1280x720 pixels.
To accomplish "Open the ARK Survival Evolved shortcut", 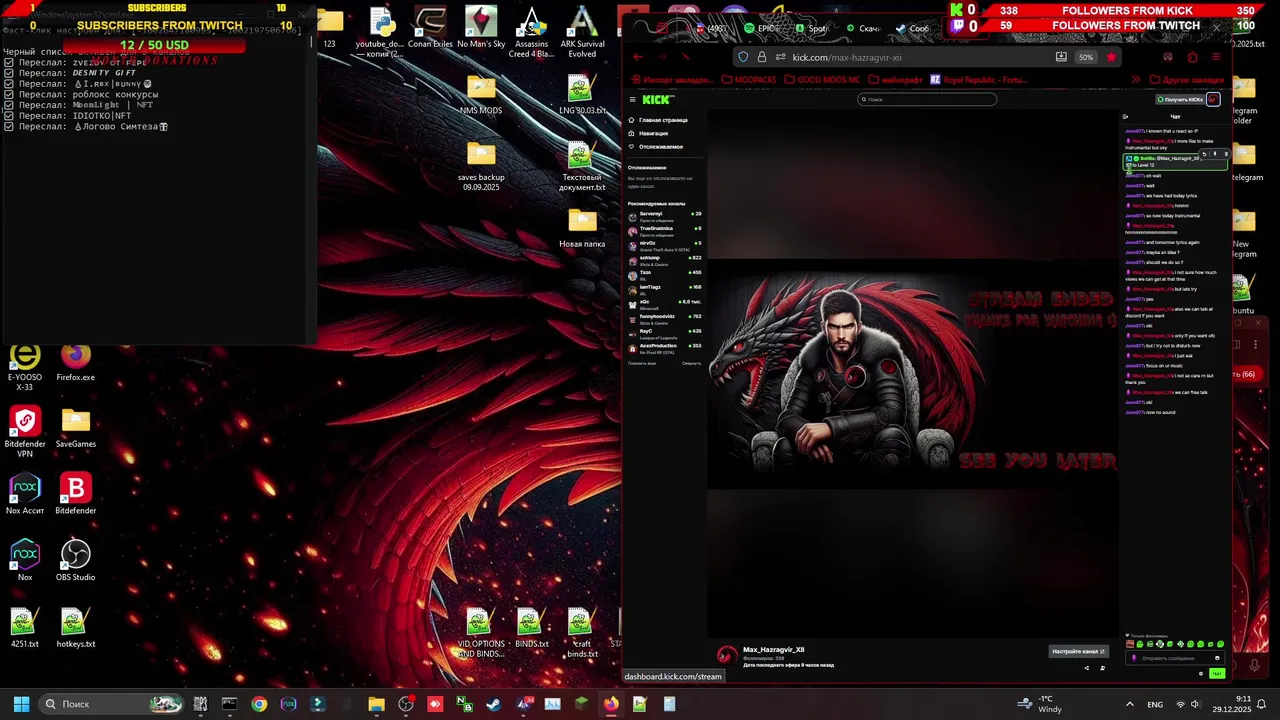I will pyautogui.click(x=582, y=32).
